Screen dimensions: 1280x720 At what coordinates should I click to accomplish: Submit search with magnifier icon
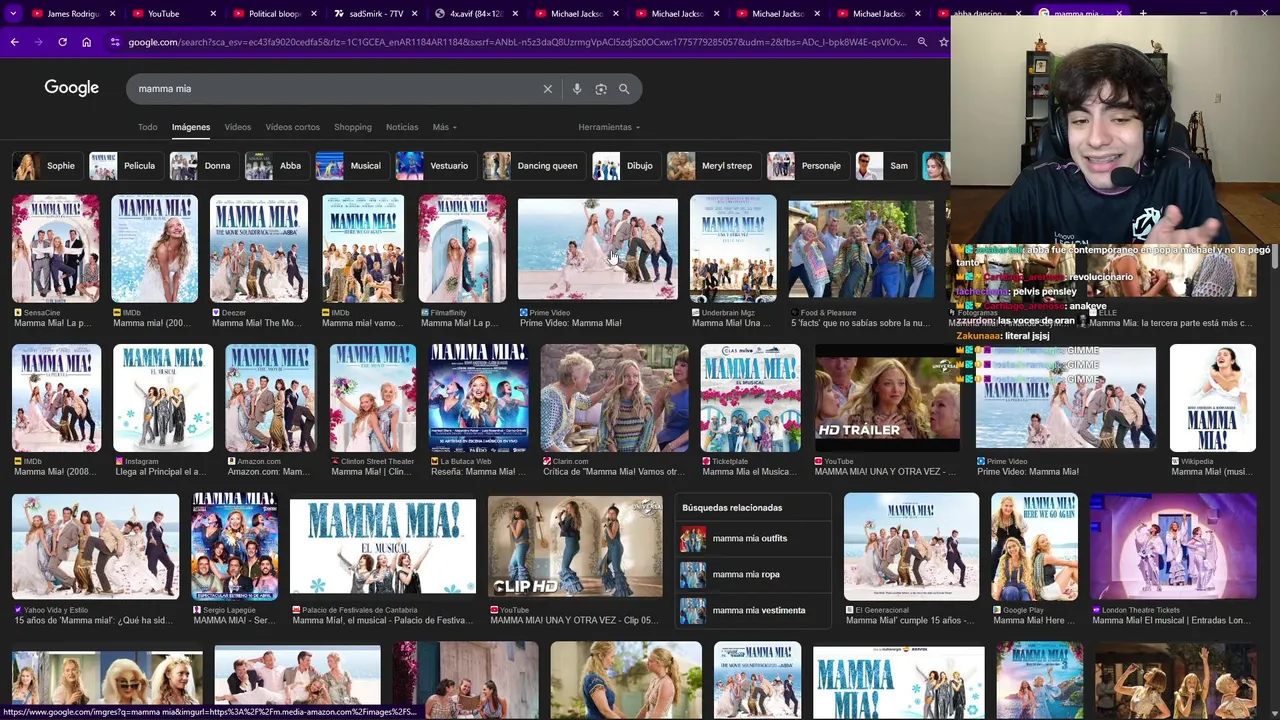click(624, 89)
